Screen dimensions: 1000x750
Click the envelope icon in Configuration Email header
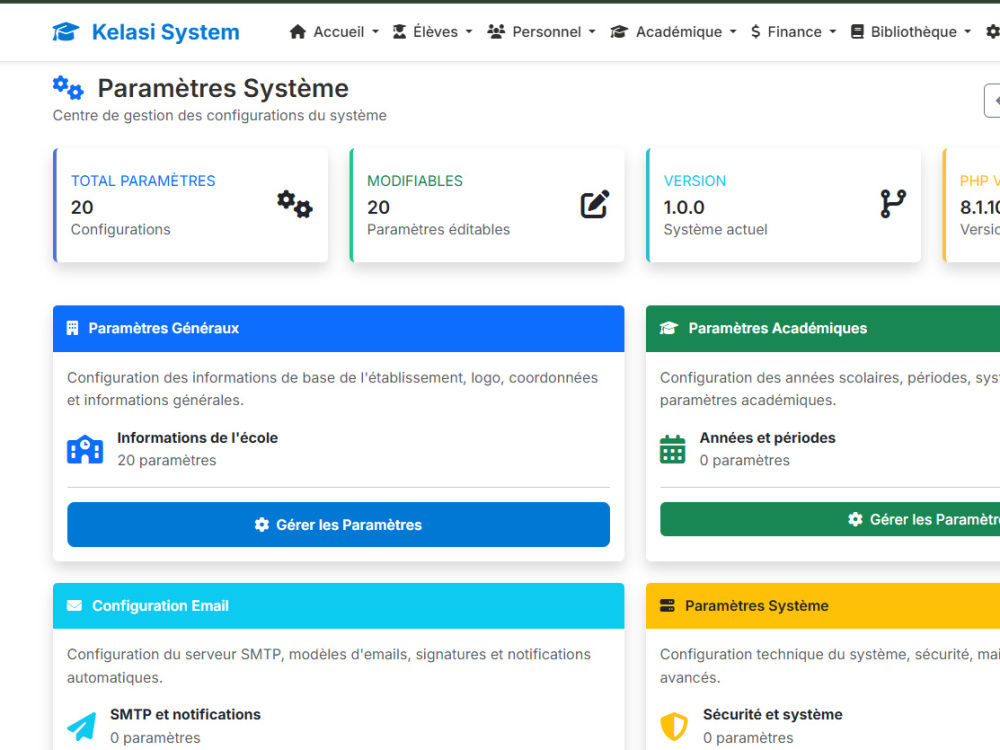(74, 606)
